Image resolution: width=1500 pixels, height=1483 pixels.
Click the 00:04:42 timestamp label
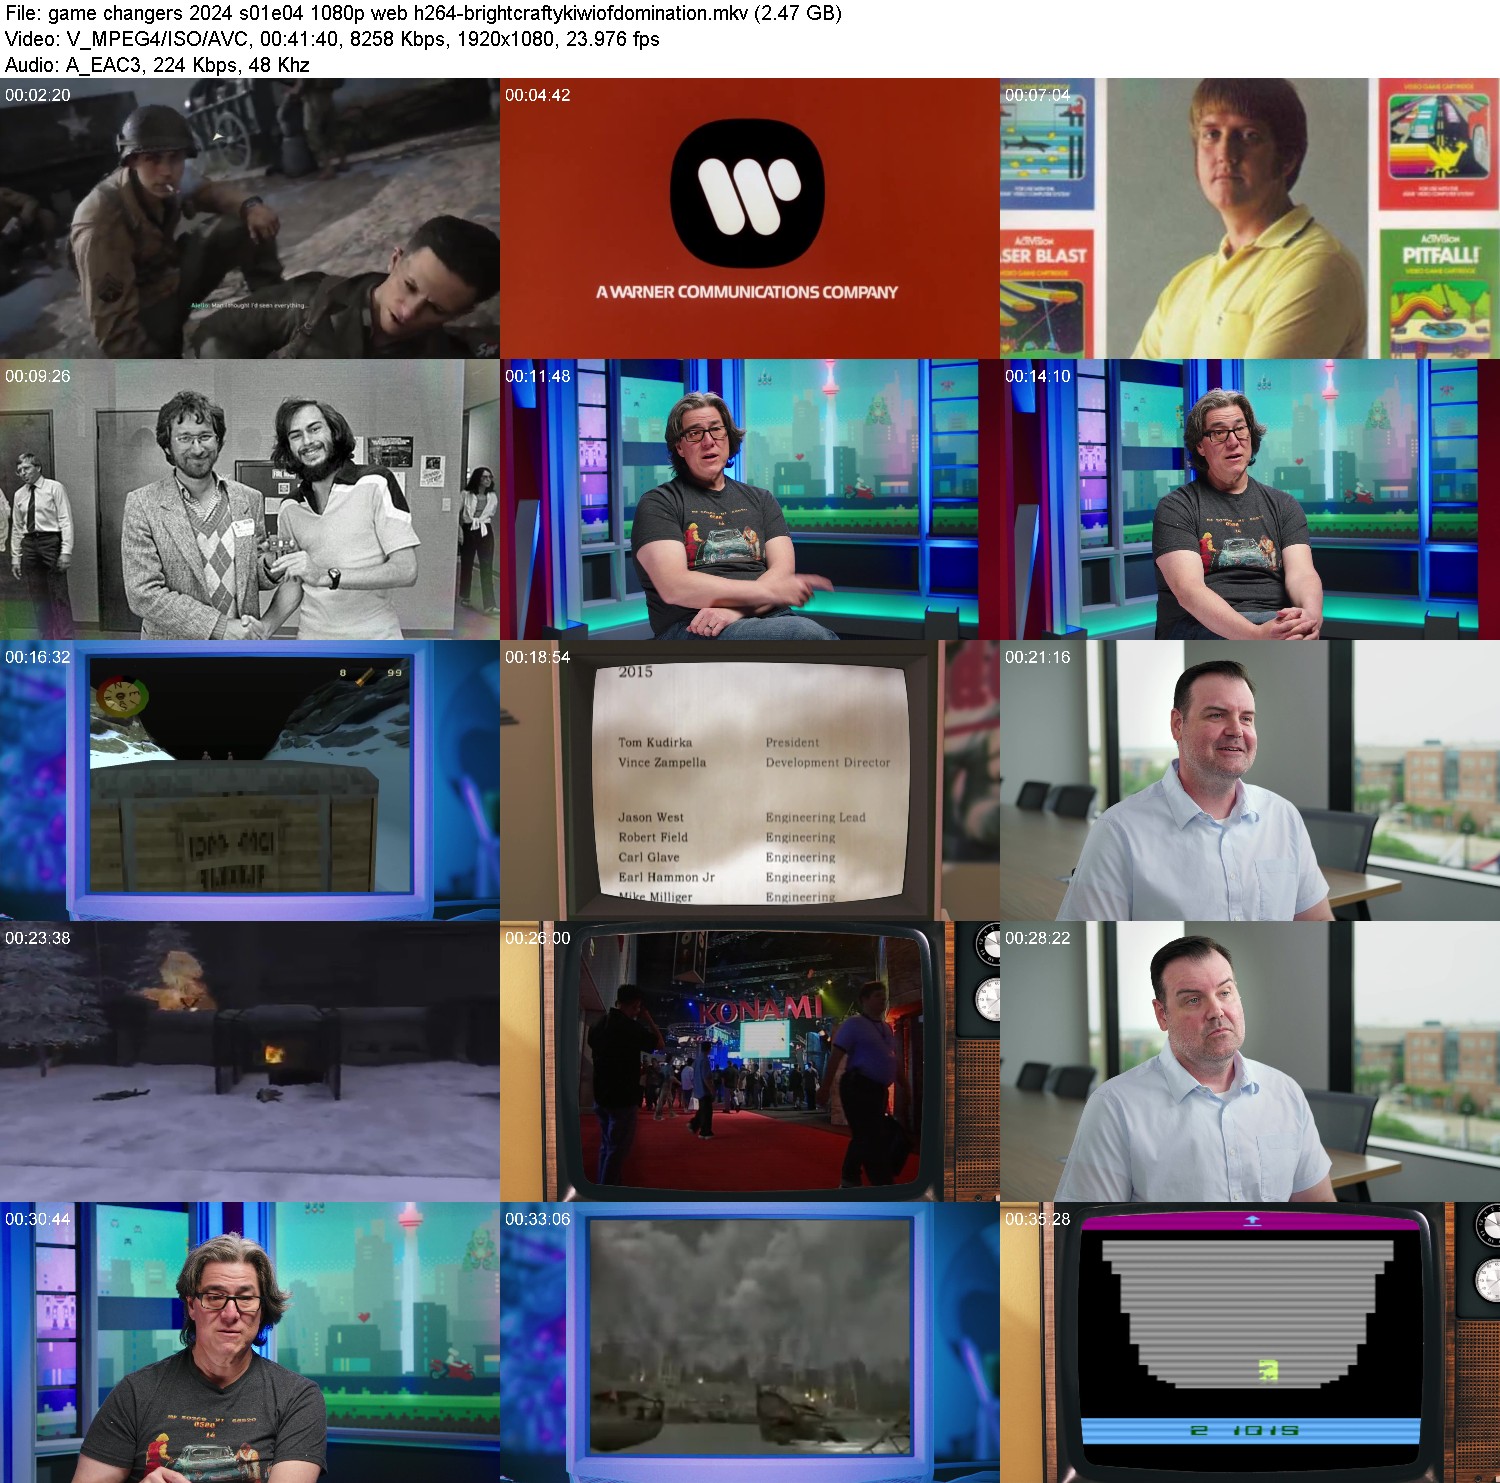(538, 95)
